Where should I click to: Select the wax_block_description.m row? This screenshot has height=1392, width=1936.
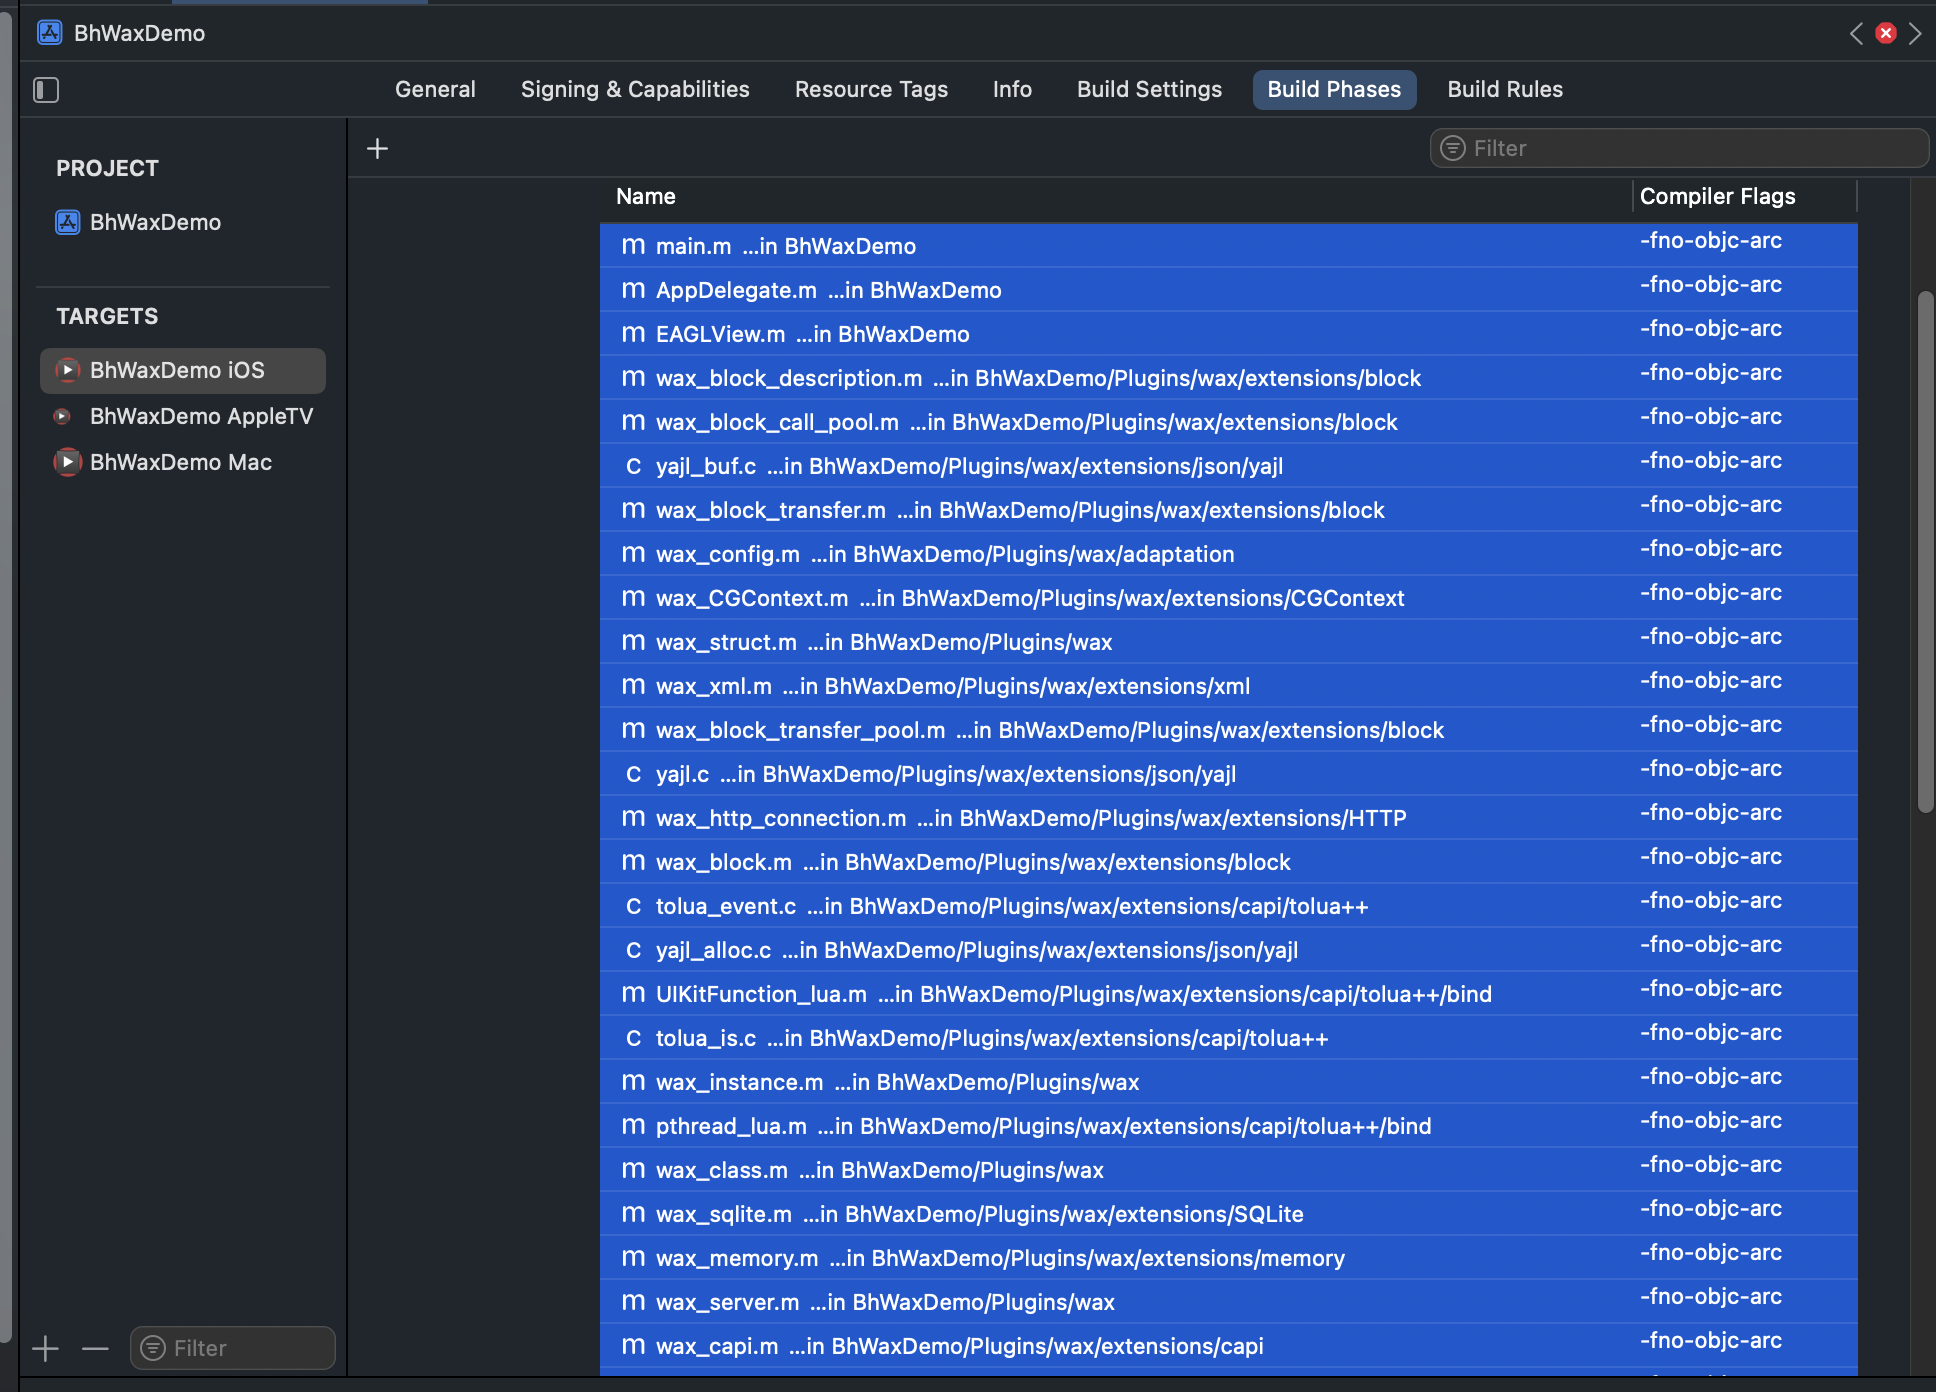[x=1228, y=378]
